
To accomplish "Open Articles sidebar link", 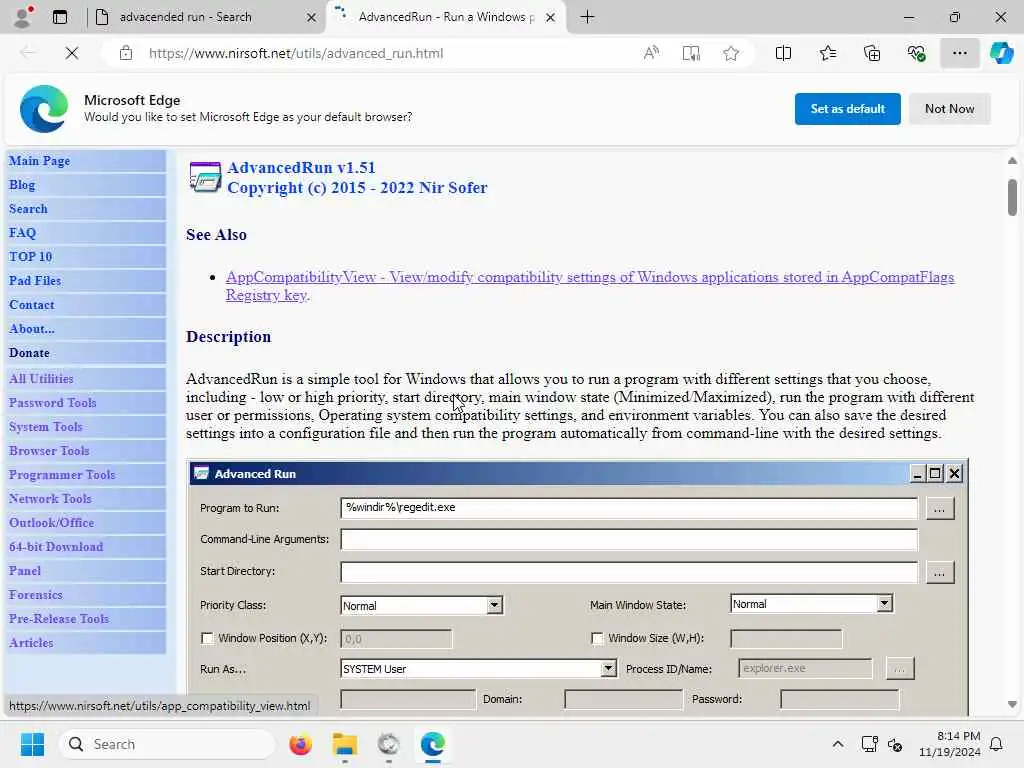I will [x=31, y=643].
